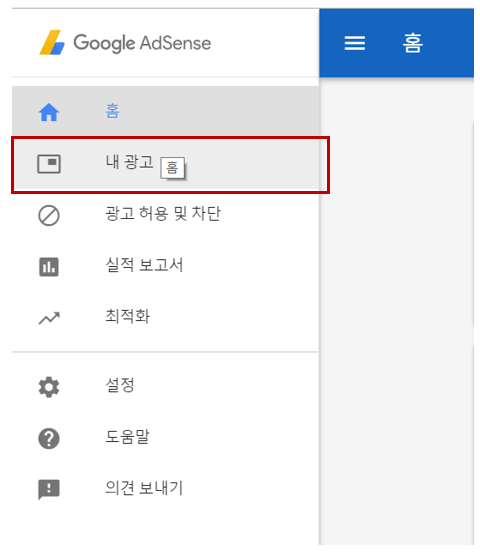
Task: Click the trending arrow optimization icon
Action: click(x=49, y=318)
